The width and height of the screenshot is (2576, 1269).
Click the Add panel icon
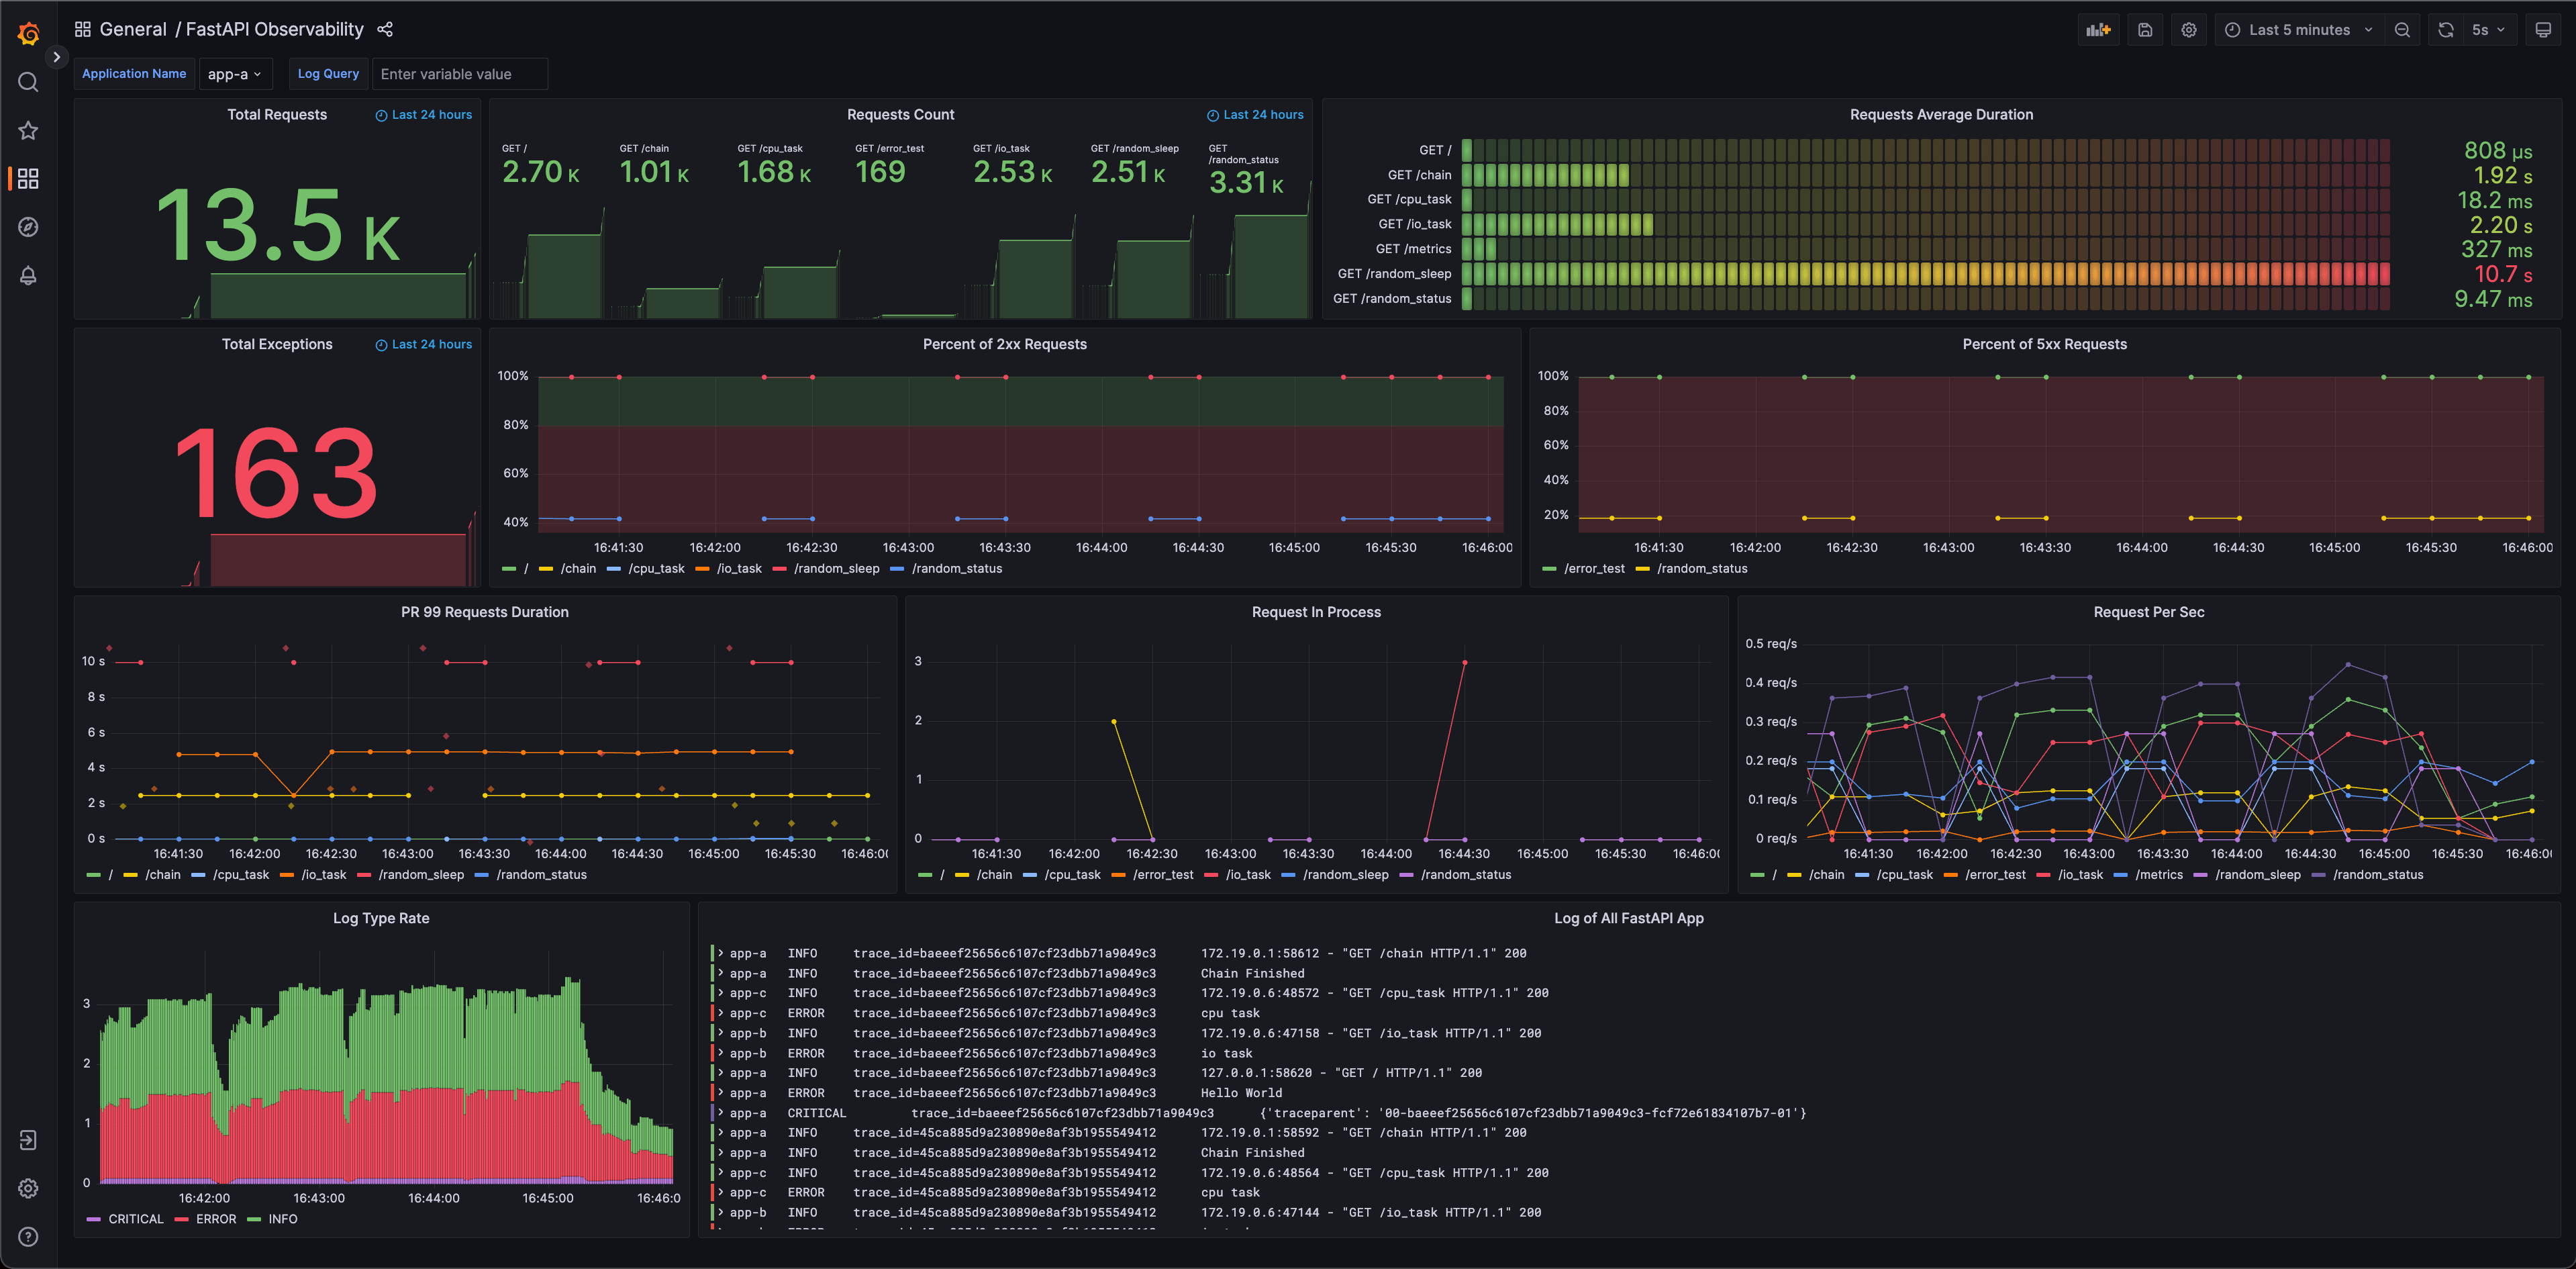coord(2098,30)
